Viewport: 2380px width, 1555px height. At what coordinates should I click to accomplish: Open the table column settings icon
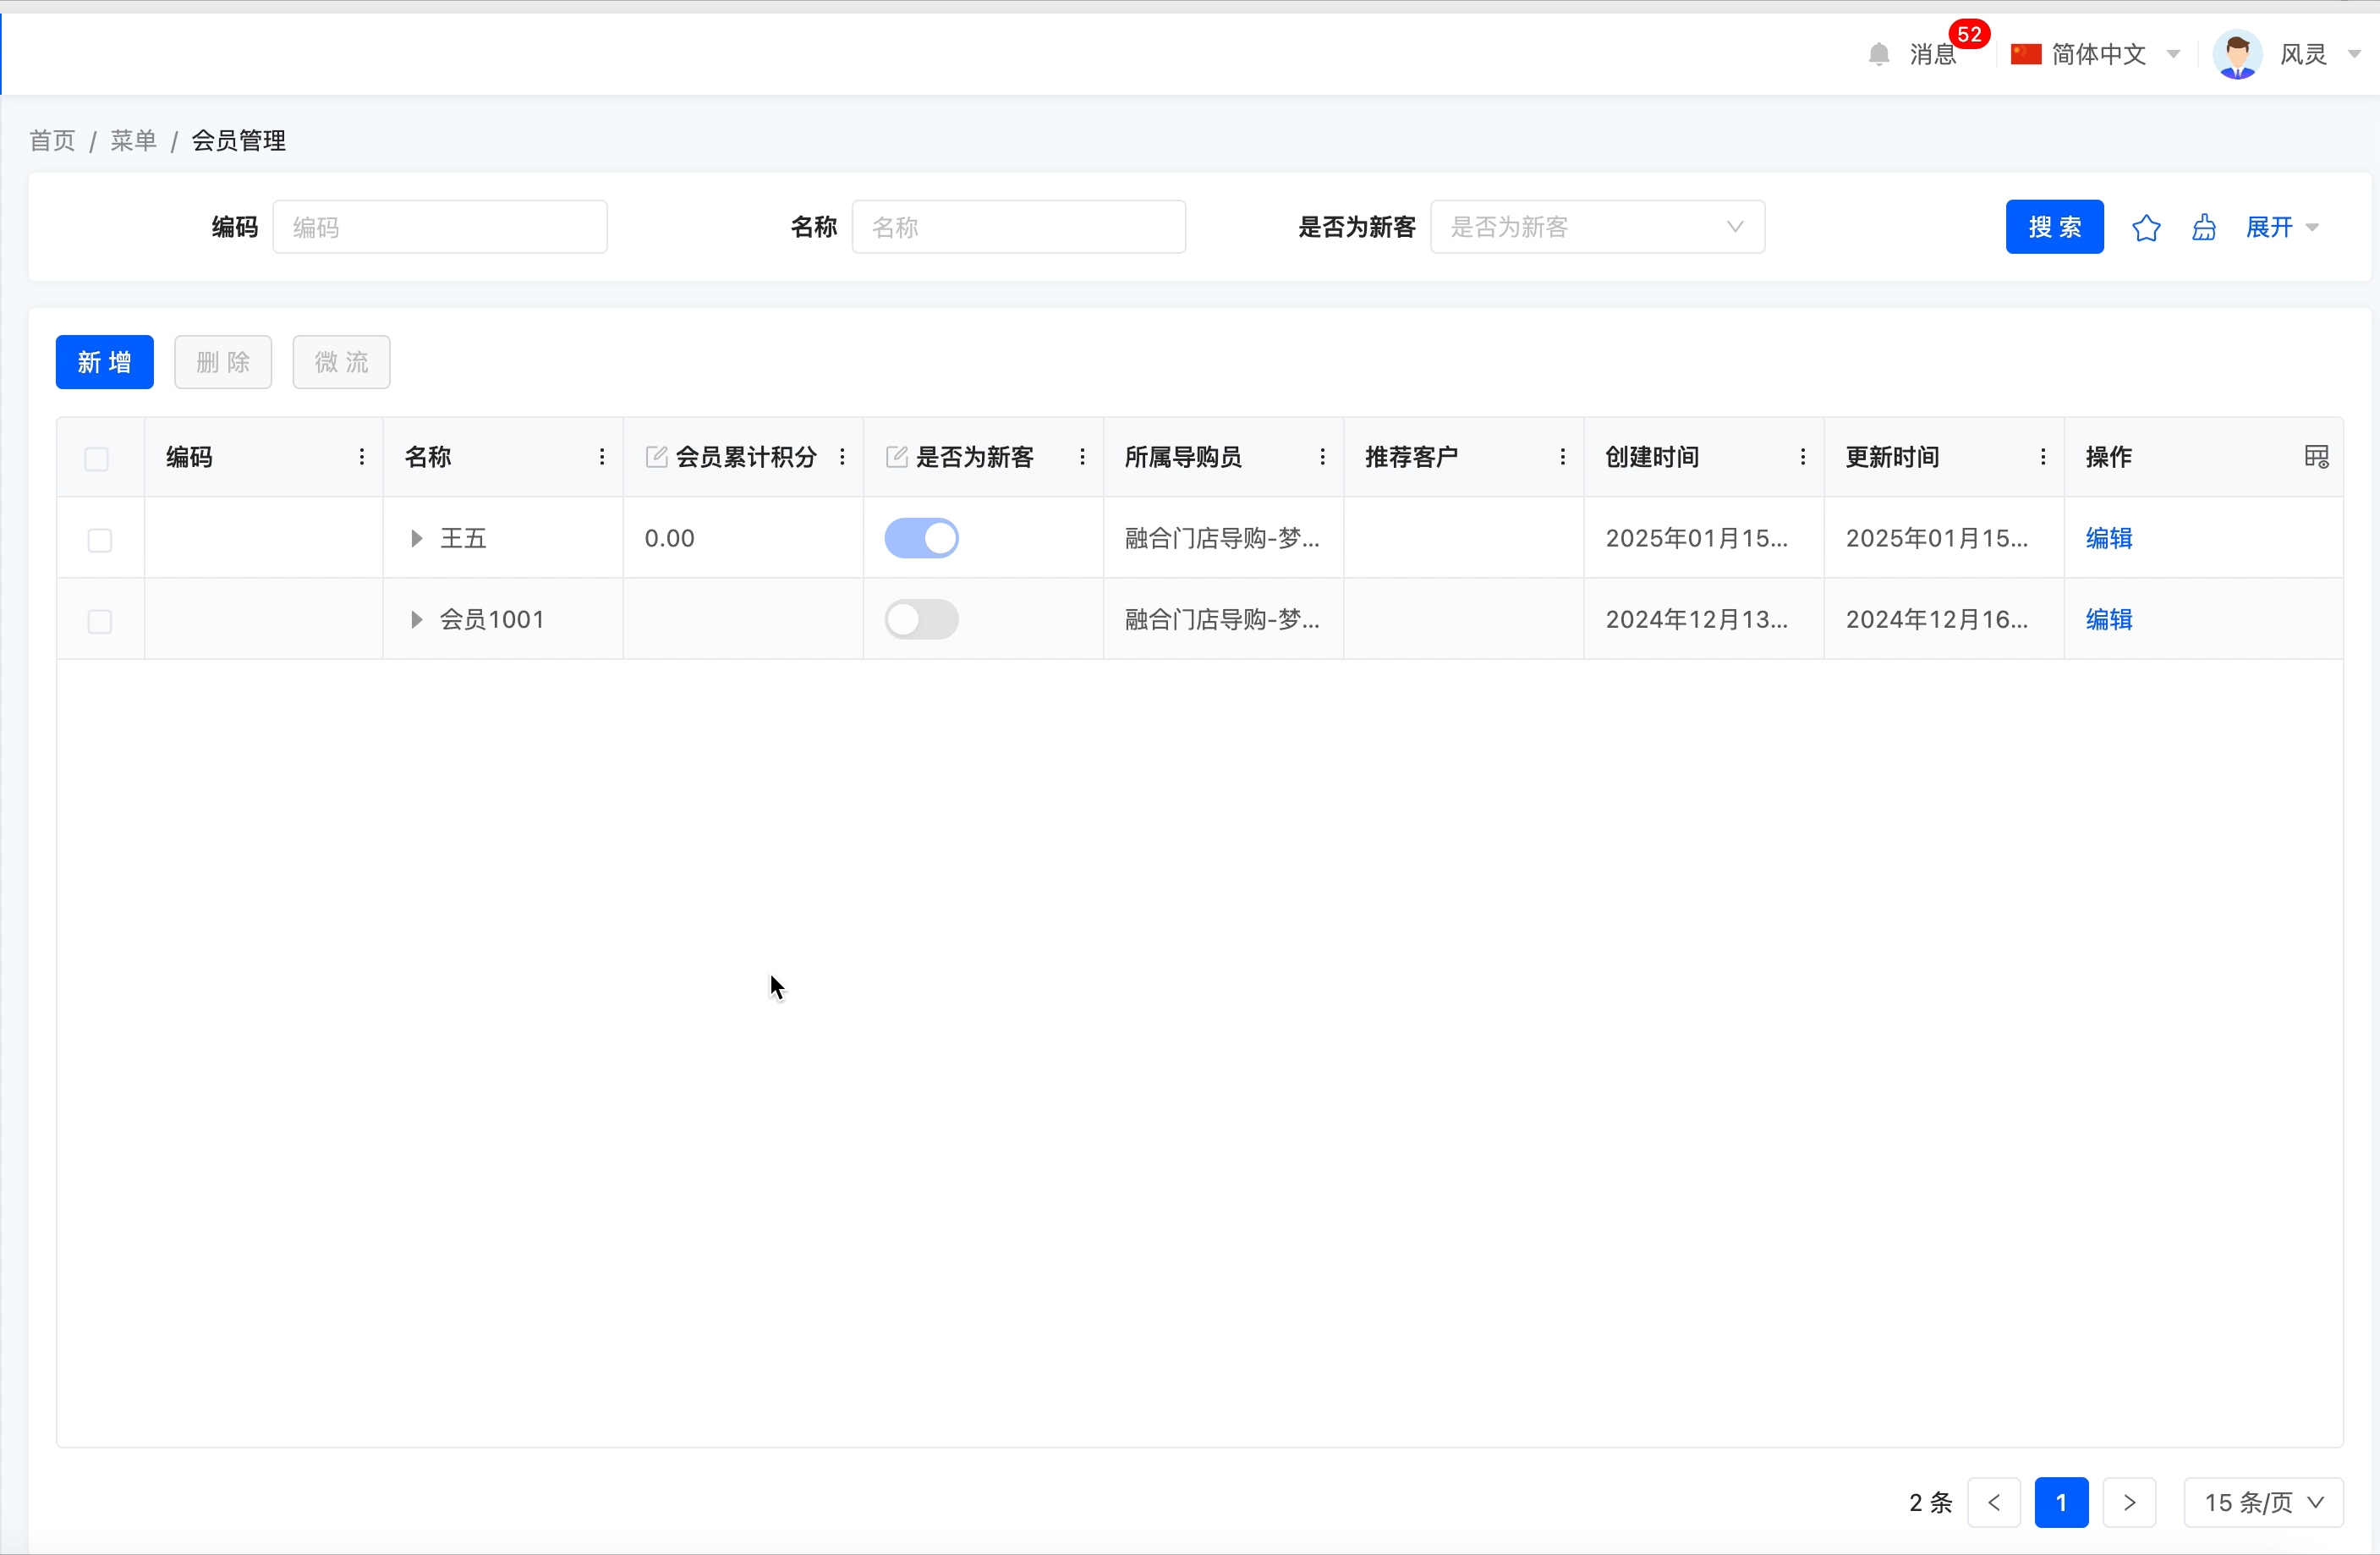click(x=2316, y=457)
